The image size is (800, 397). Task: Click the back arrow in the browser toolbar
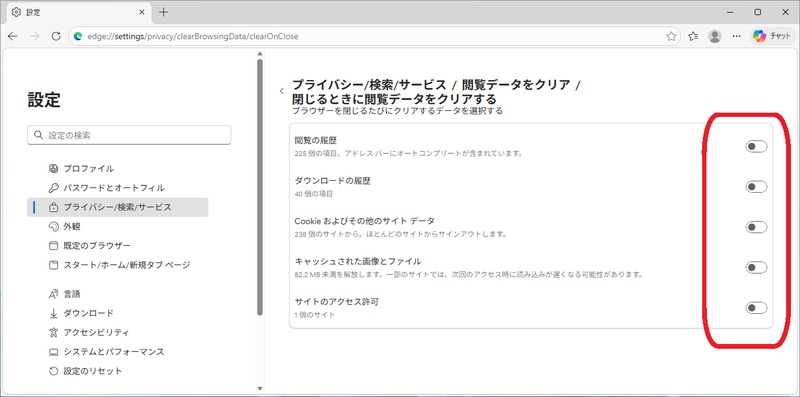tap(13, 36)
